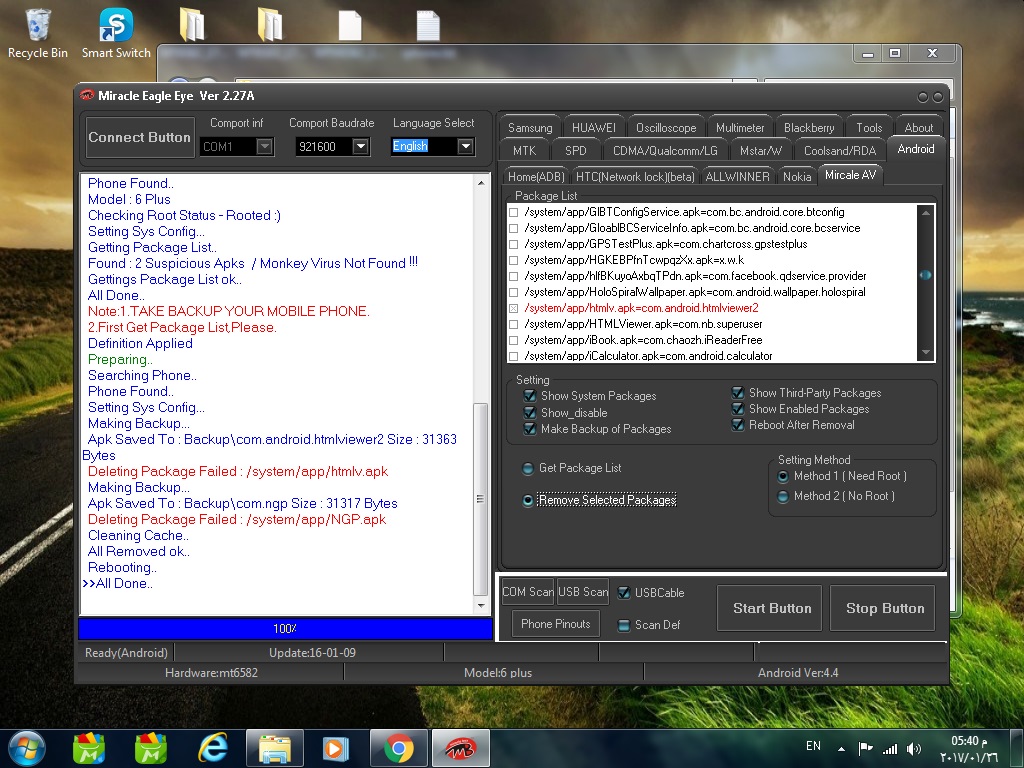Toggle Show System Packages checkbox
Image resolution: width=1024 pixels, height=768 pixels.
click(530, 396)
